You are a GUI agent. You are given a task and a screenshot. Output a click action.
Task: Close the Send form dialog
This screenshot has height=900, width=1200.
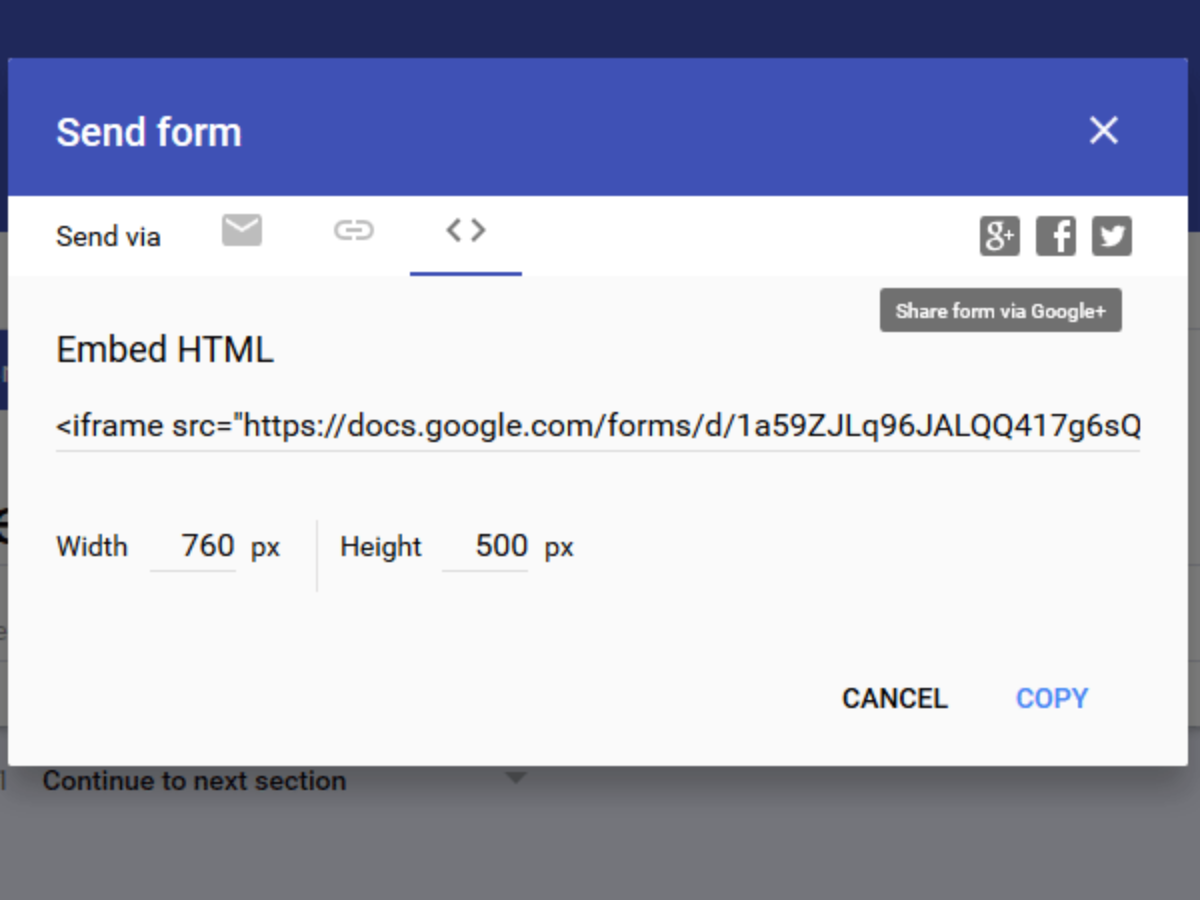click(1104, 130)
